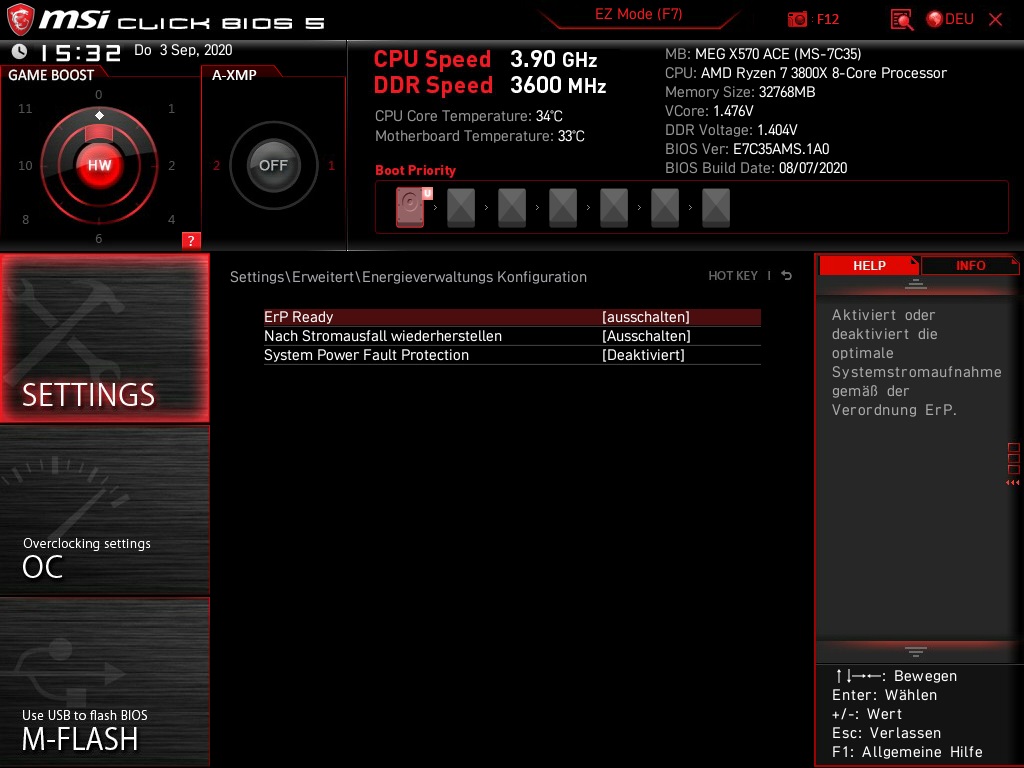Click the CPU Core Temperature 34°C text

tap(468, 116)
